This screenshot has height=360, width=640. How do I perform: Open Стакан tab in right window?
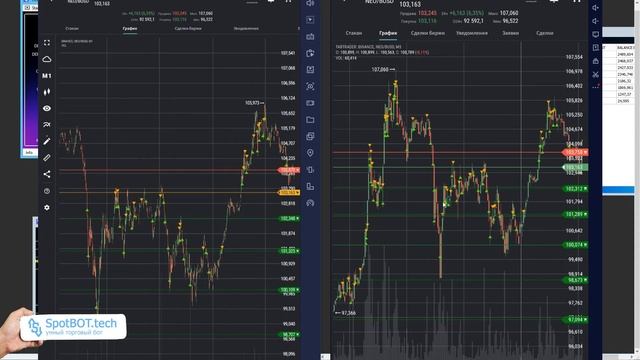pyautogui.click(x=354, y=33)
